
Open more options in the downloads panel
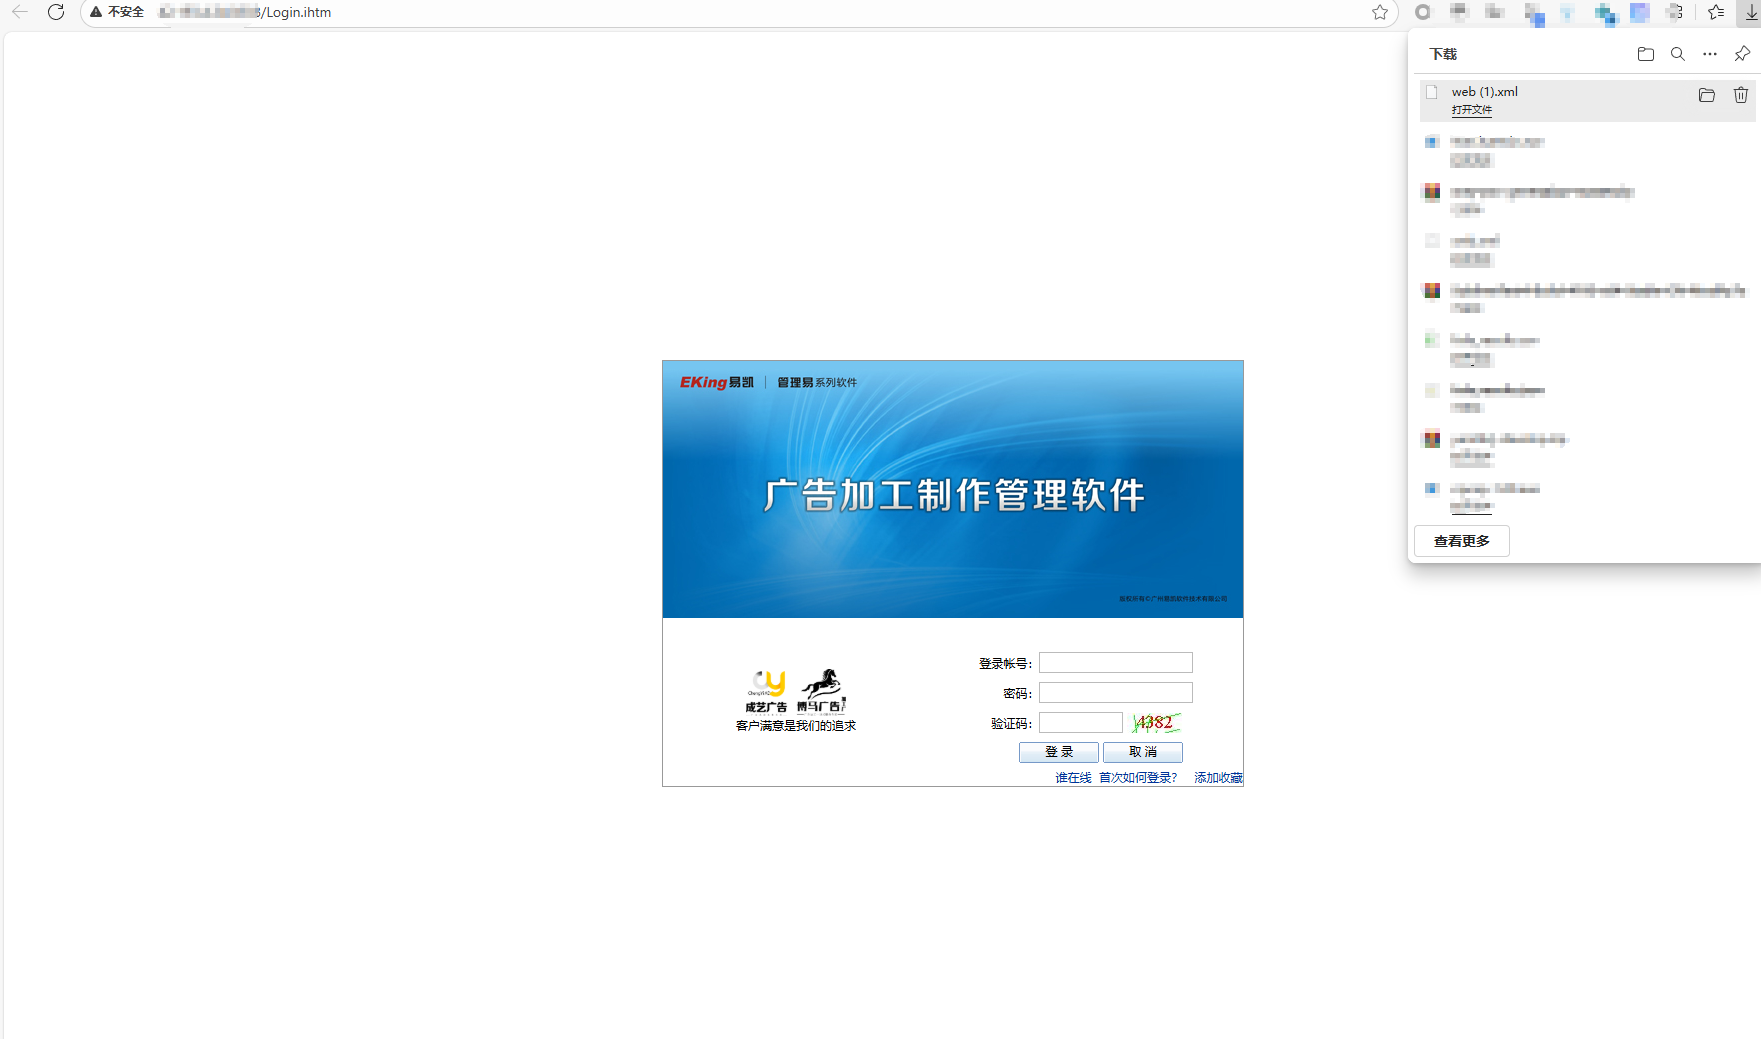pos(1709,54)
